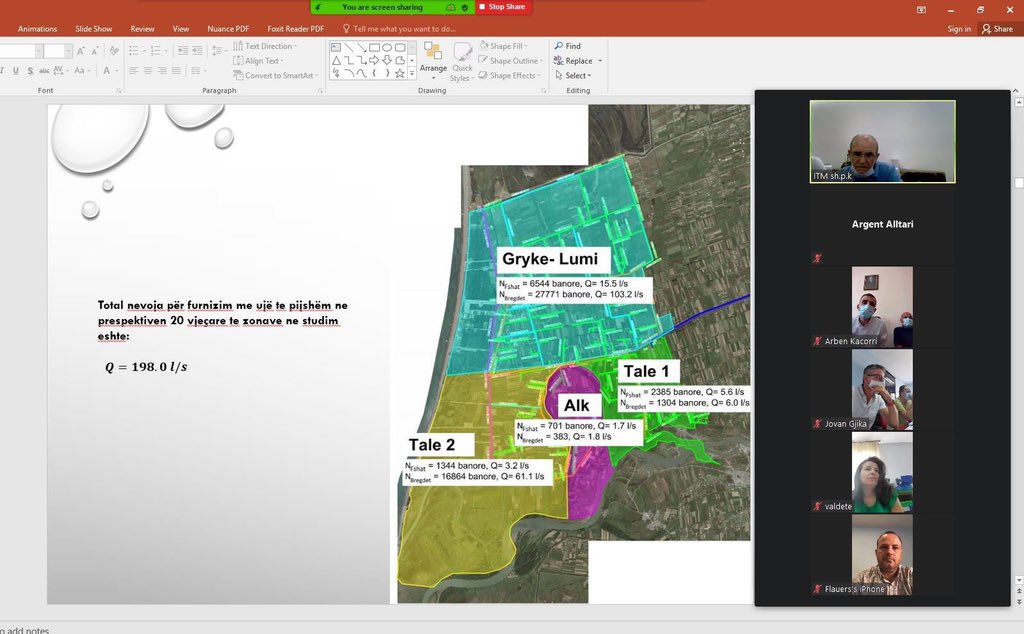The height and width of the screenshot is (634, 1024).
Task: Open the Ribbon Display Options icon
Action: [921, 10]
